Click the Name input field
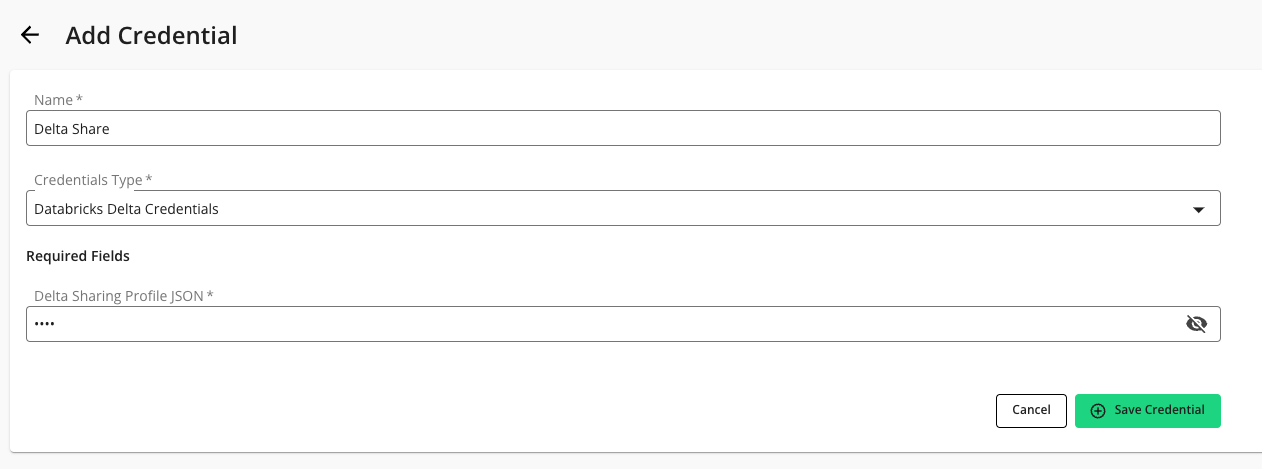1262x469 pixels. pyautogui.click(x=622, y=128)
